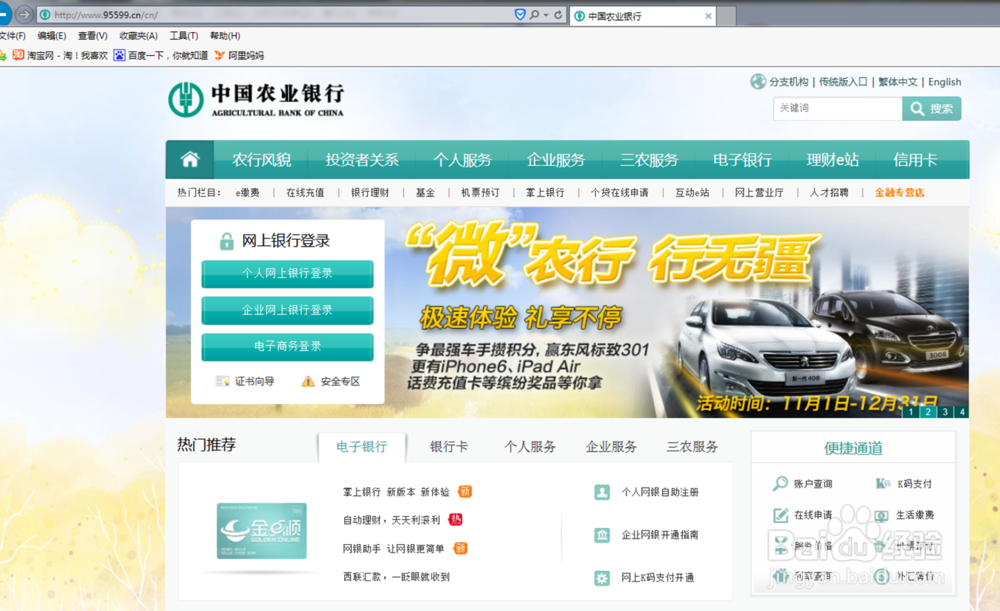1000x611 pixels.
Task: Click the 企业网银开通指南 bank icon
Action: (x=602, y=535)
